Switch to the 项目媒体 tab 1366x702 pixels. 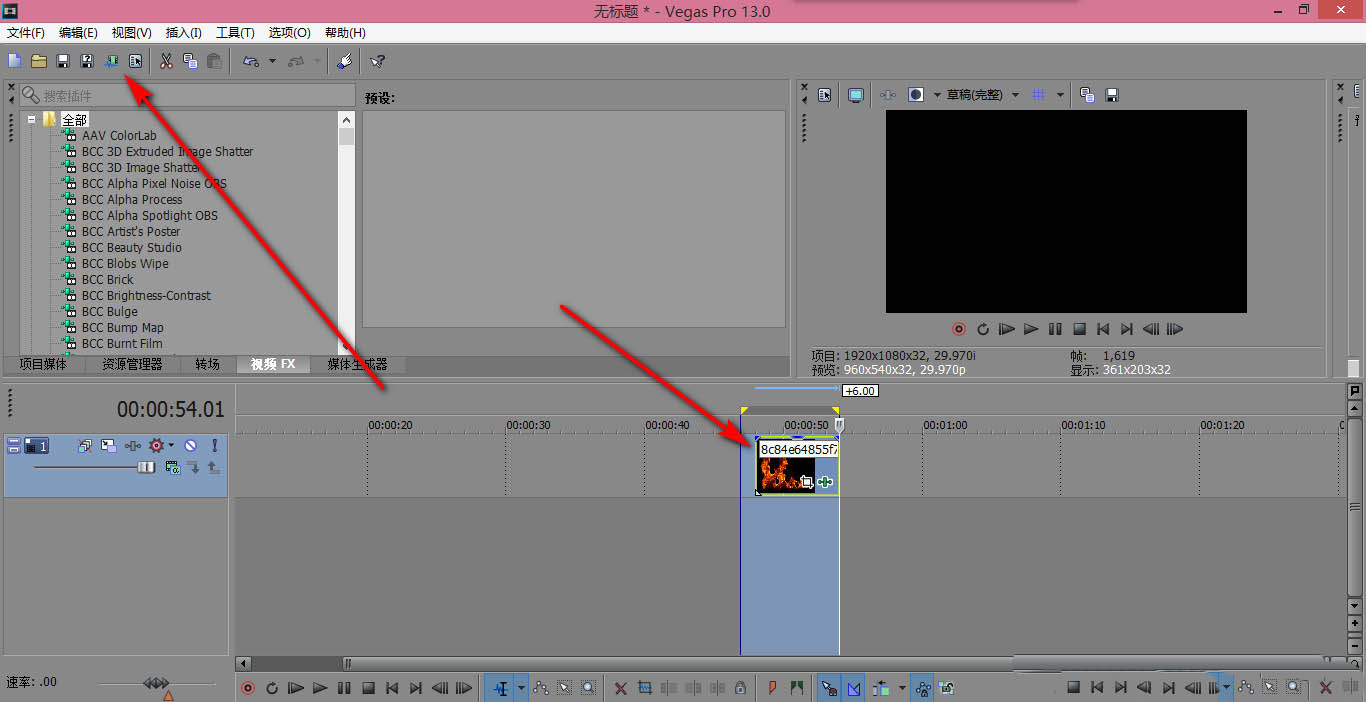click(43, 365)
